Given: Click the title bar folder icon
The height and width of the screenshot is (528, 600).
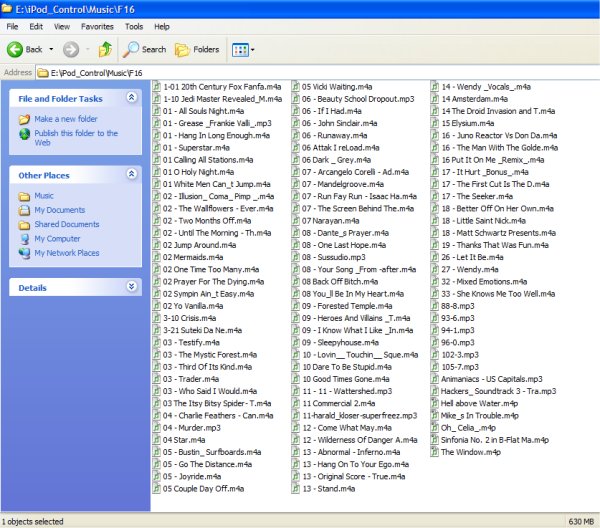Looking at the screenshot, I should coord(7,8).
